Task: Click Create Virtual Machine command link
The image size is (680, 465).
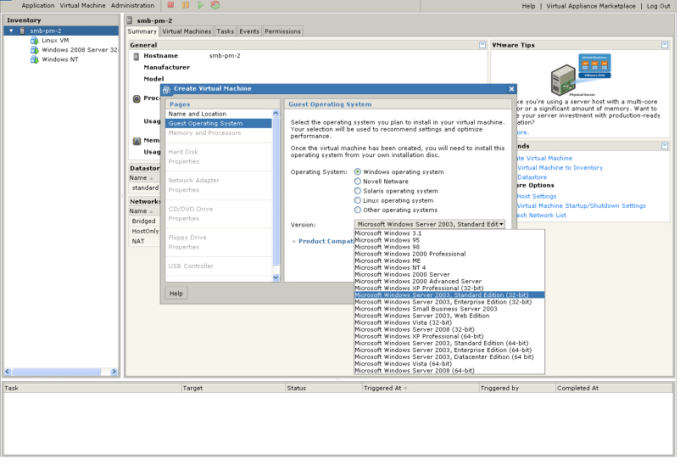Action: [x=544, y=158]
